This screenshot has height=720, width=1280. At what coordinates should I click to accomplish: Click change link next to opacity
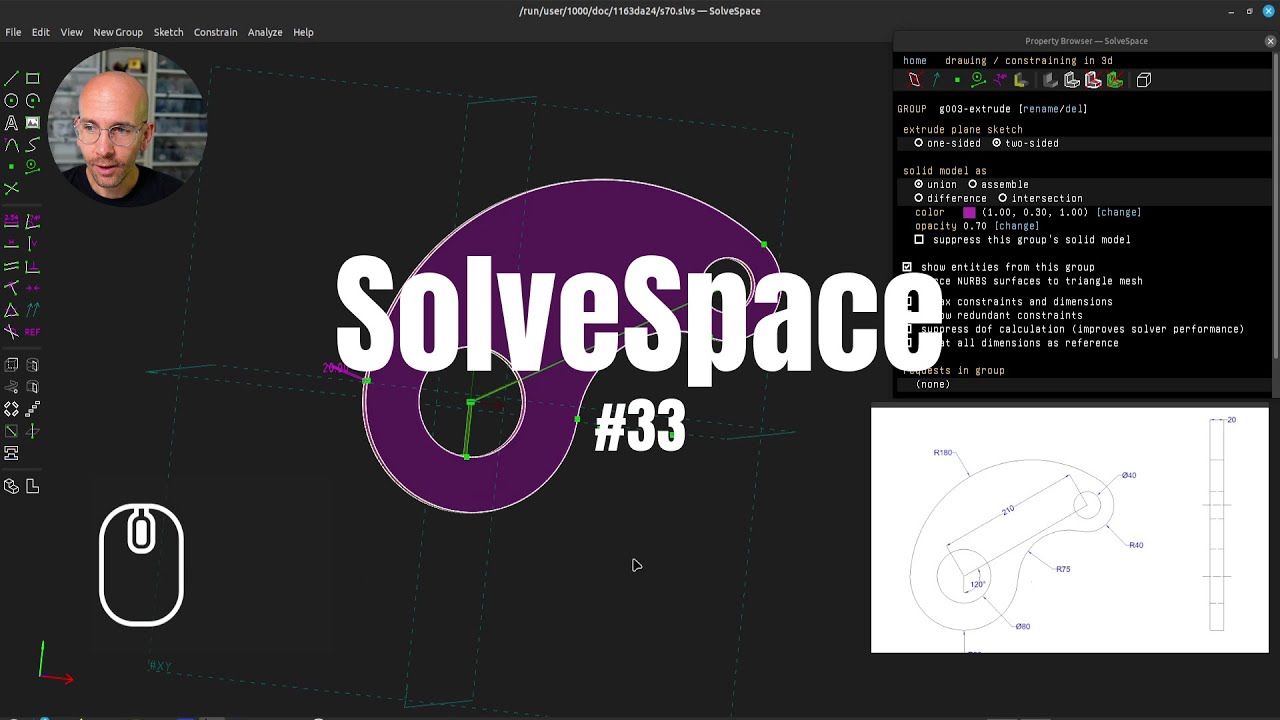pyautogui.click(x=1017, y=227)
